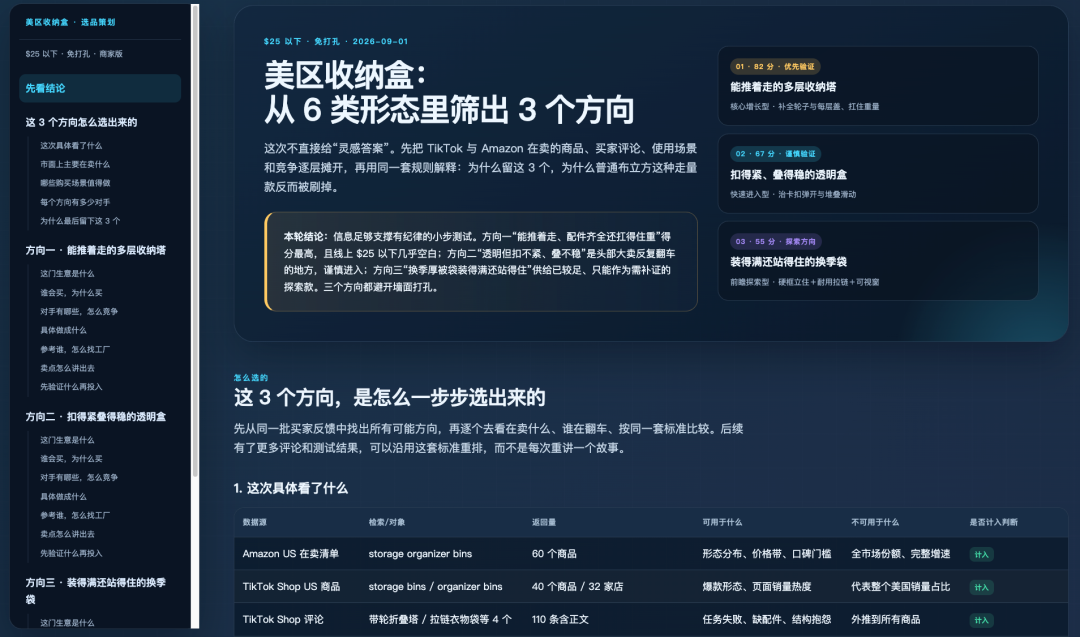Click 这门生意是什么 under 方向二 in sidebar
This screenshot has height=637, width=1080.
tap(68, 439)
